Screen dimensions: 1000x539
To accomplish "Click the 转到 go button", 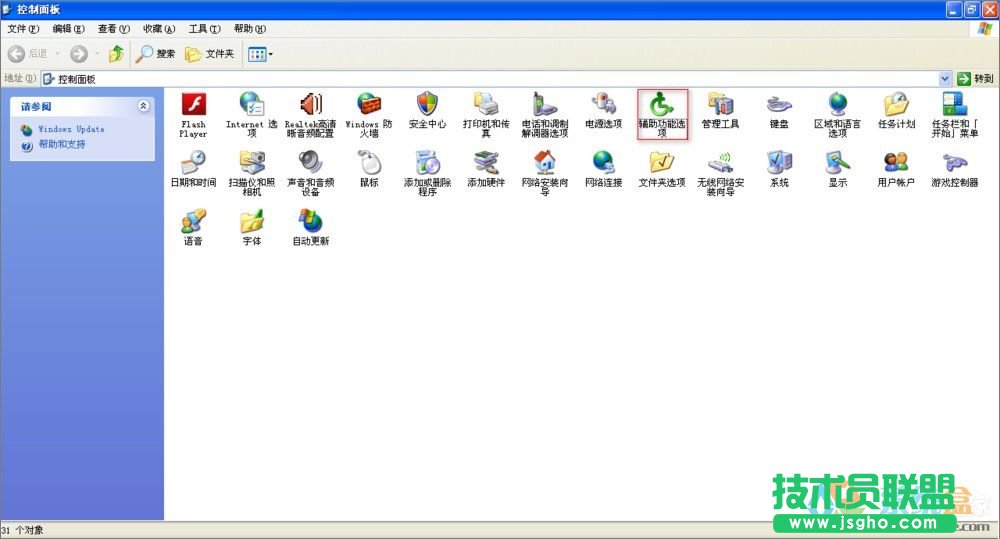I will (x=976, y=78).
